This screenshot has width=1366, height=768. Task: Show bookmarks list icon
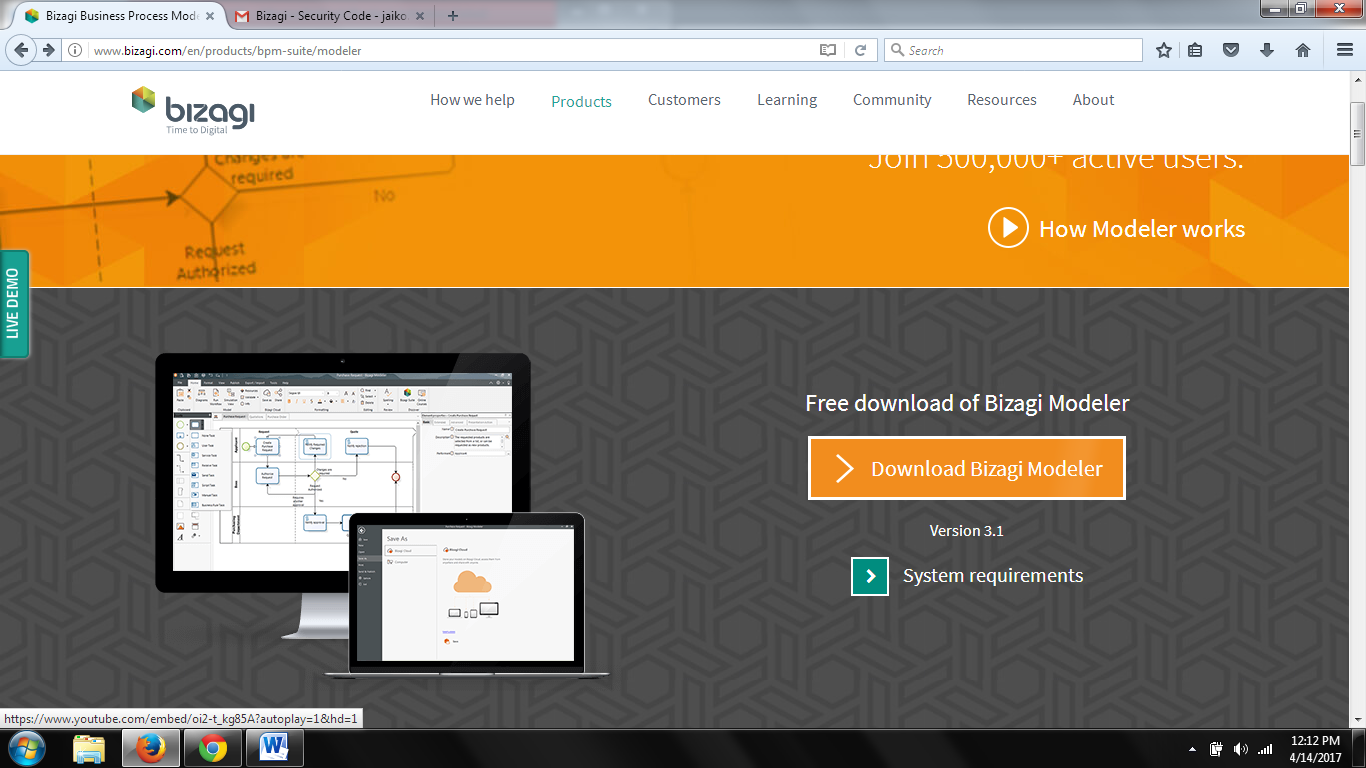point(1195,50)
